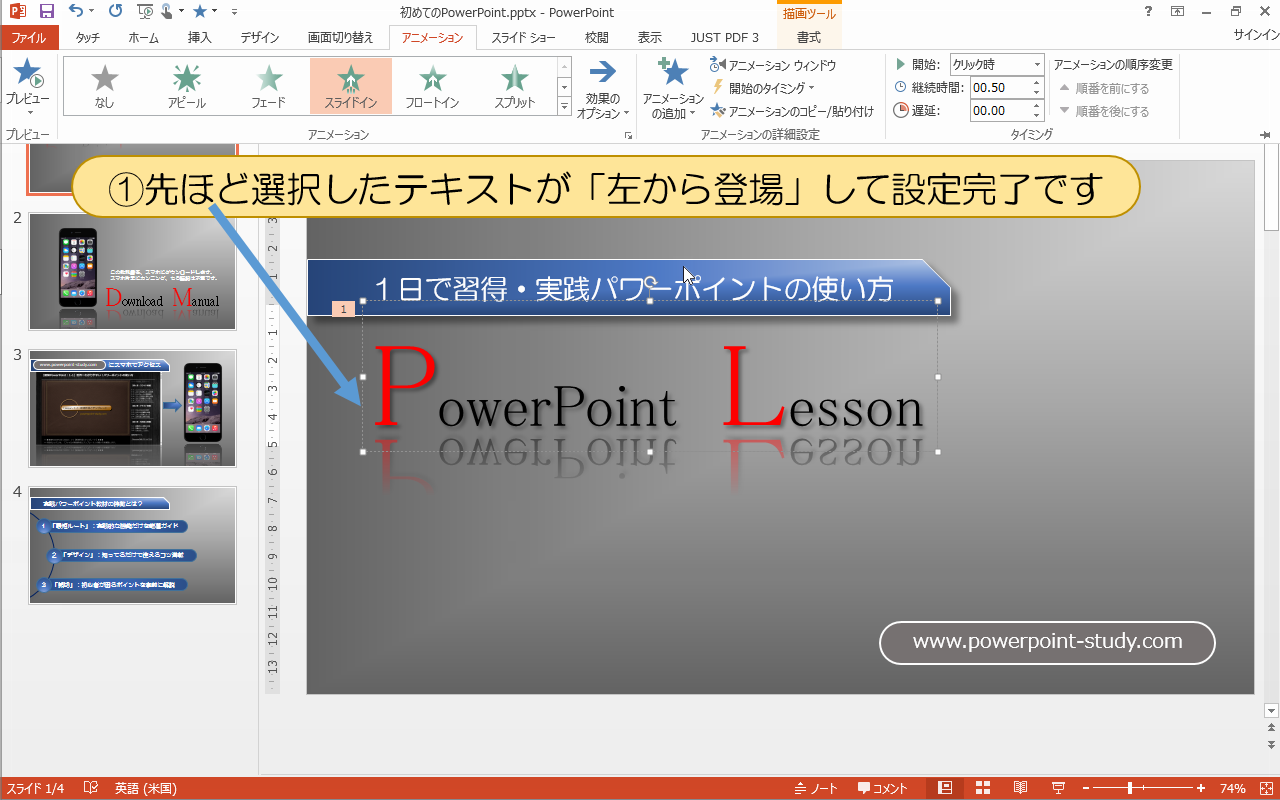
Task: Switch to the Transitions (画面切り替え) tab
Action: pos(341,38)
